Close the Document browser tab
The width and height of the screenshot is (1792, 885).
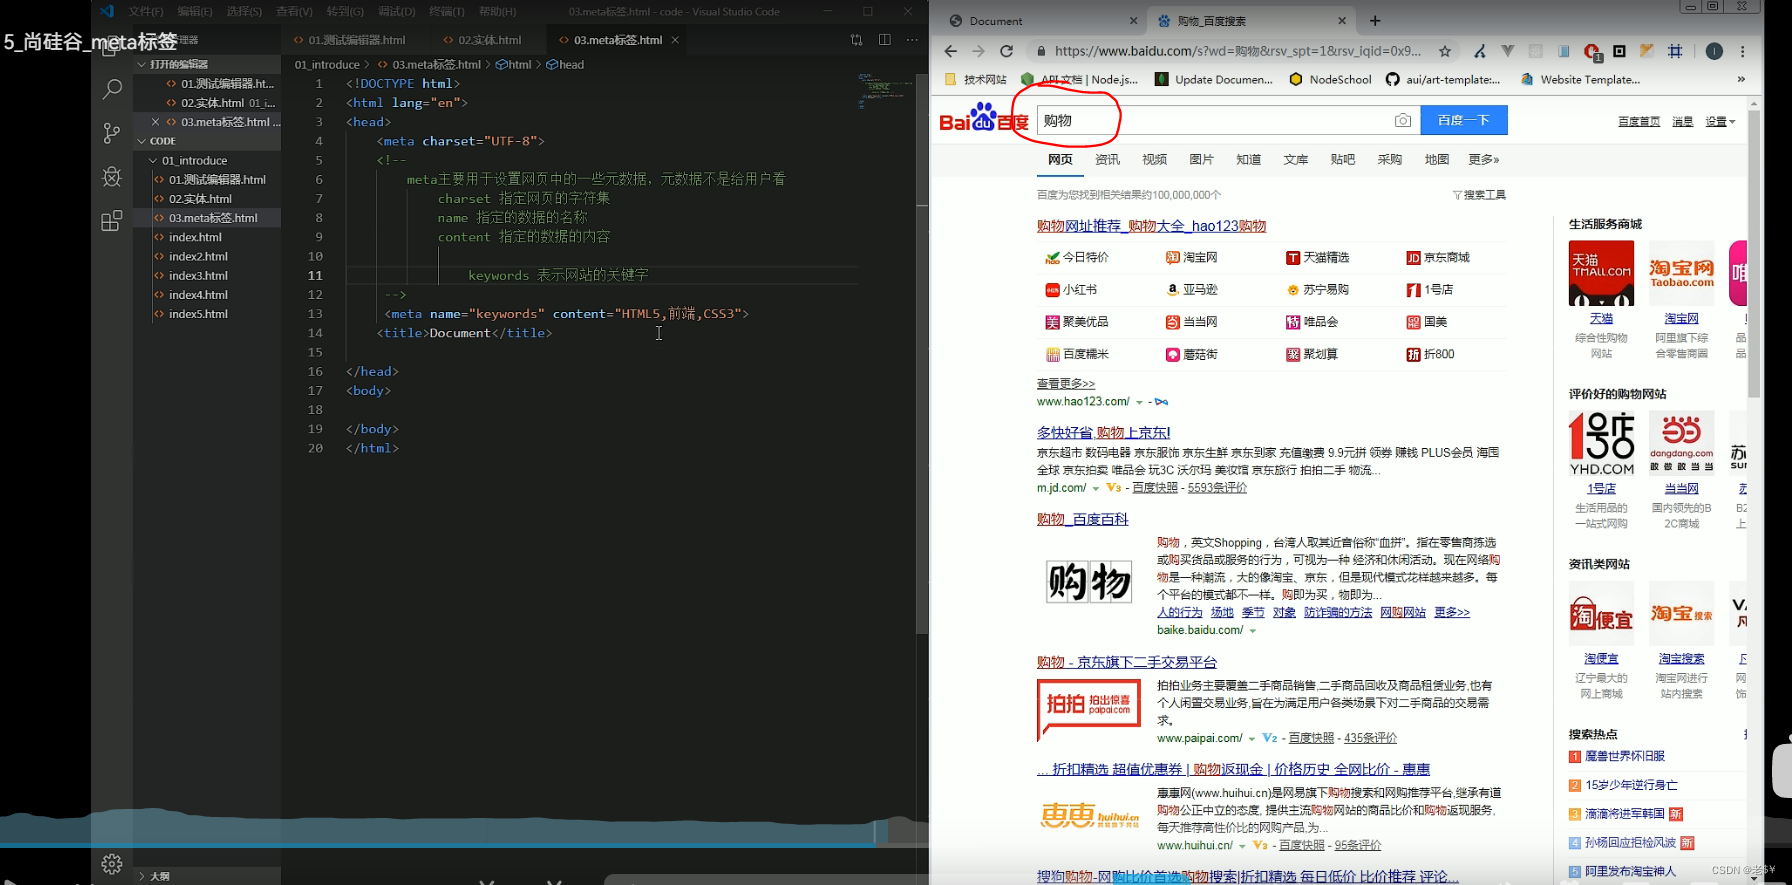point(1133,20)
